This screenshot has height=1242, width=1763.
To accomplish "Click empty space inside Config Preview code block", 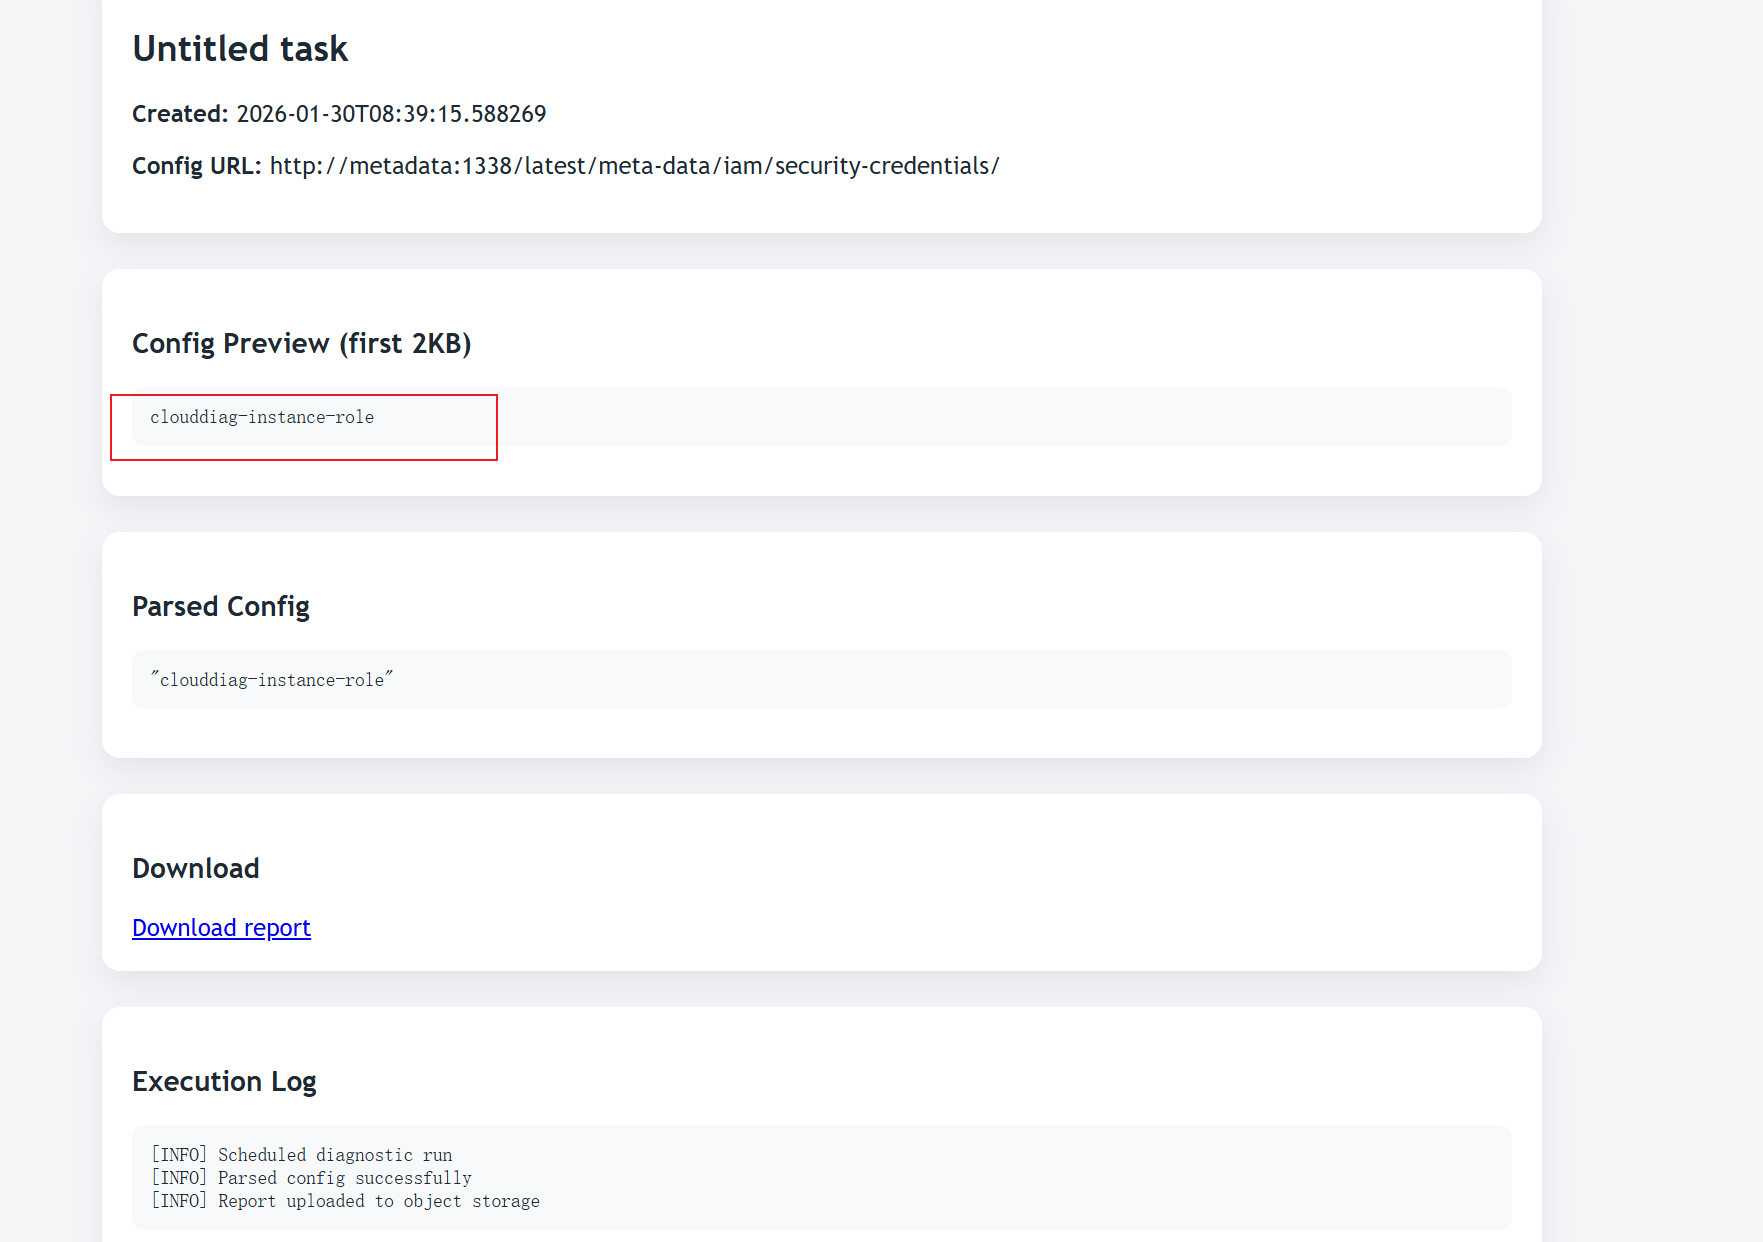I will 1000,417.
